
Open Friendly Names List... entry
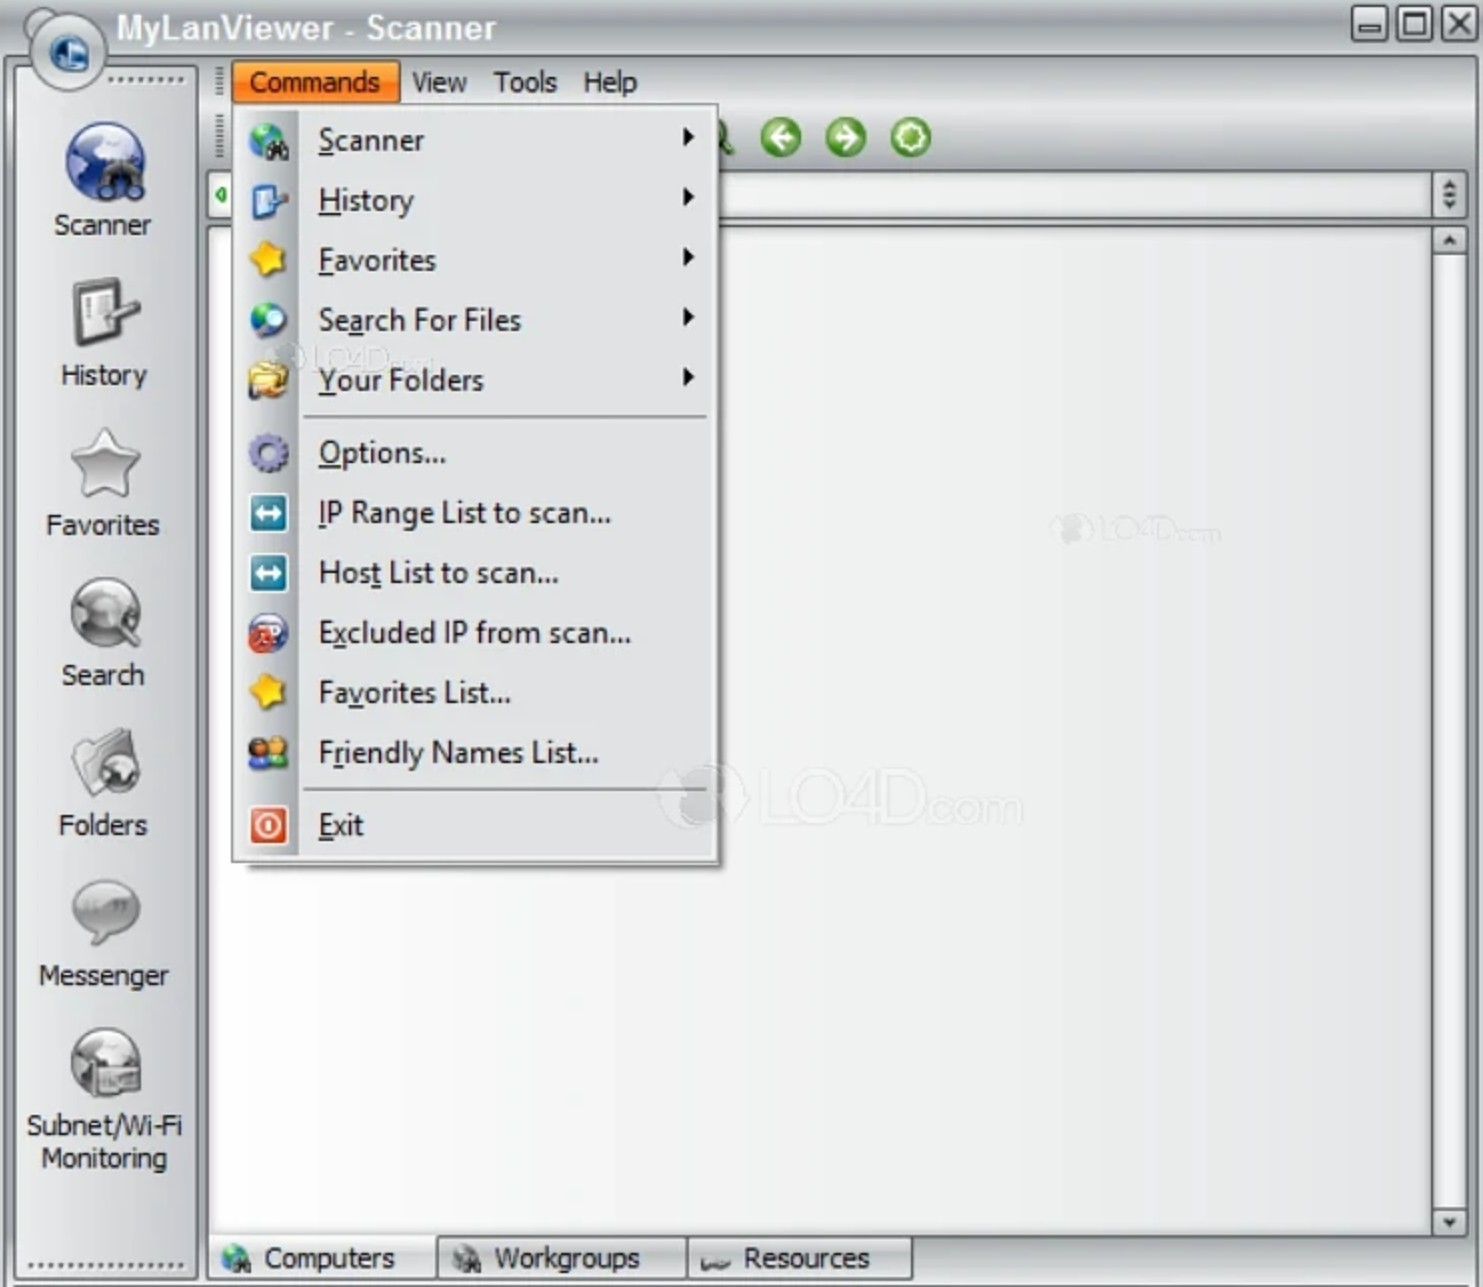[475, 752]
